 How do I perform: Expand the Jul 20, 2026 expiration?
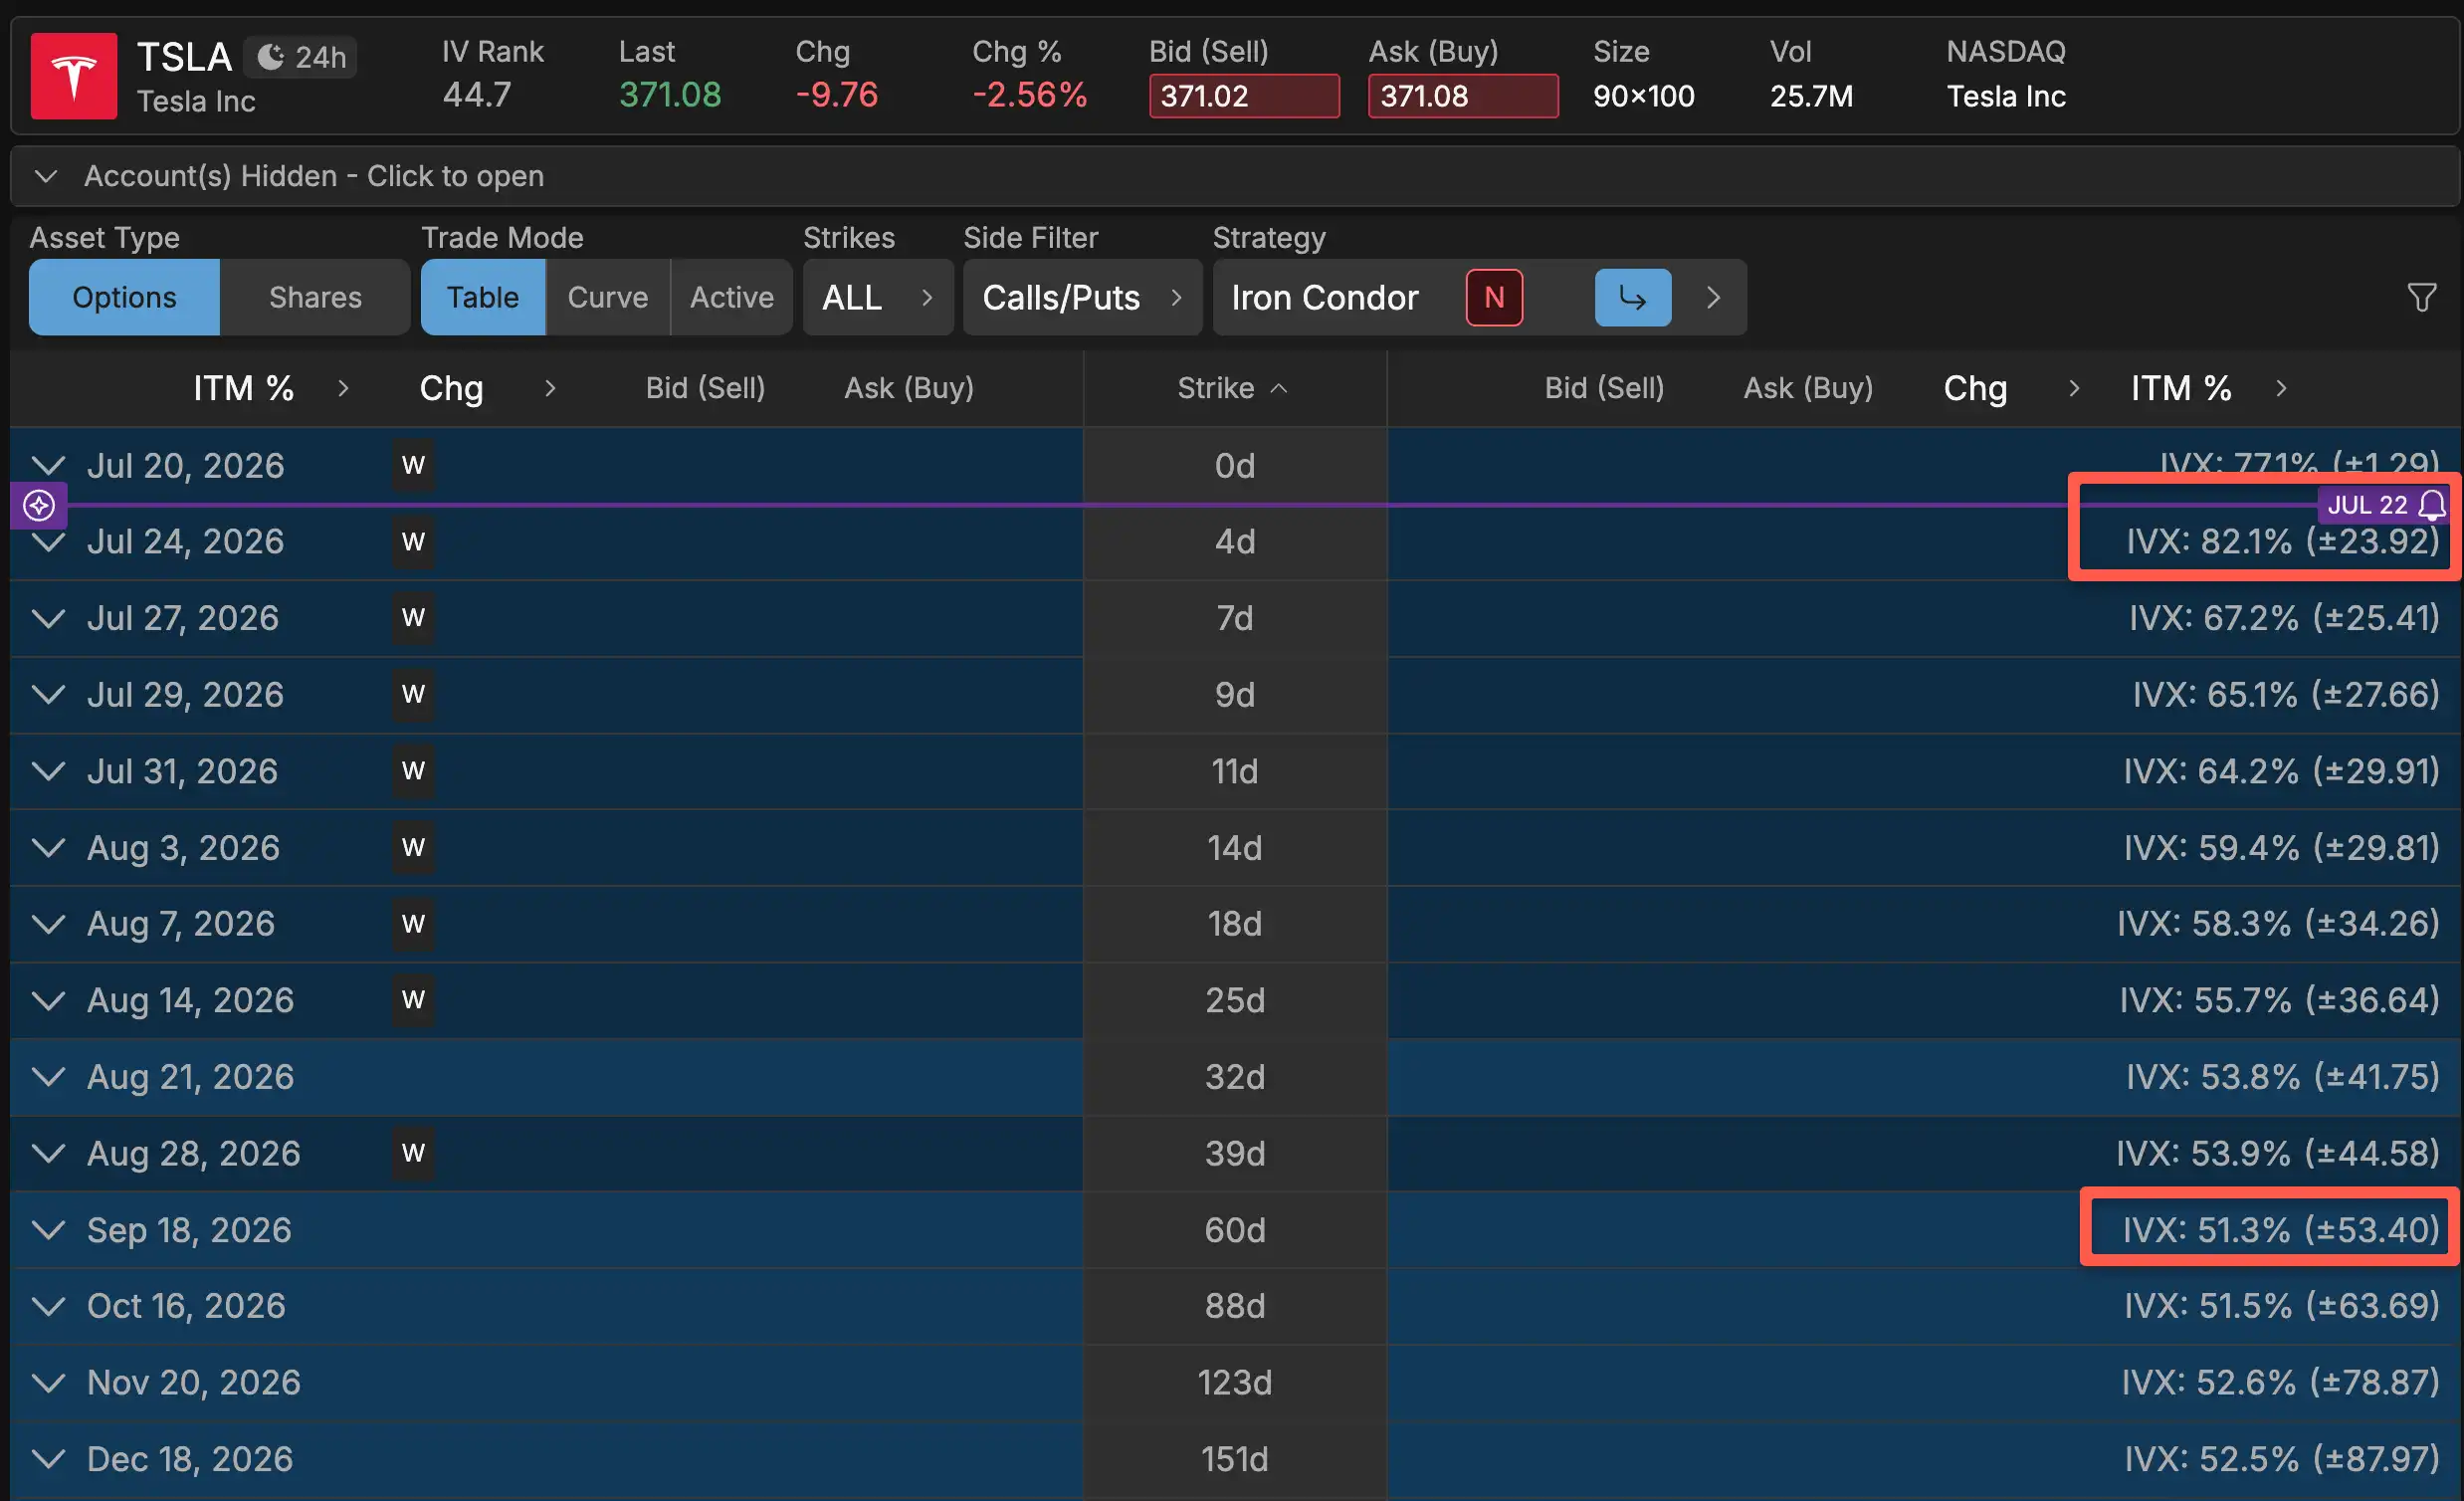[48, 465]
